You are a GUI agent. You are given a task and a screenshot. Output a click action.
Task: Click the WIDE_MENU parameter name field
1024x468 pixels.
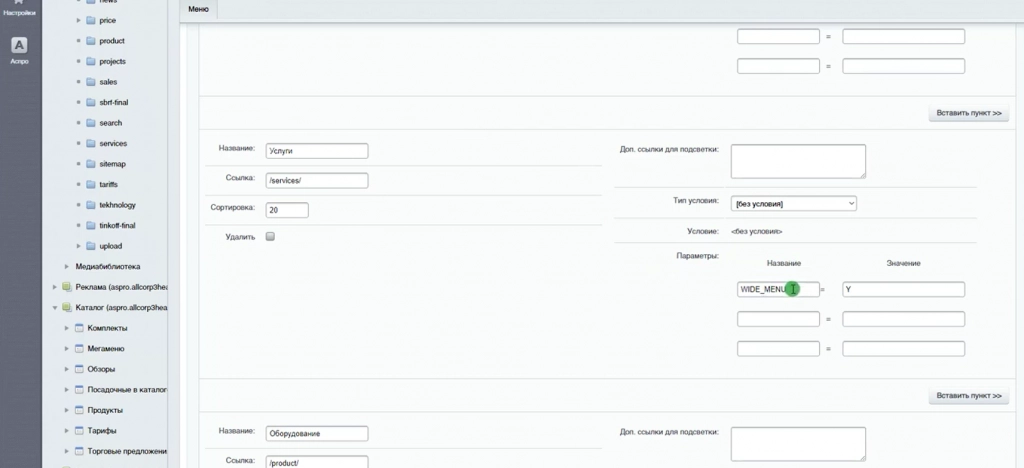click(778, 289)
